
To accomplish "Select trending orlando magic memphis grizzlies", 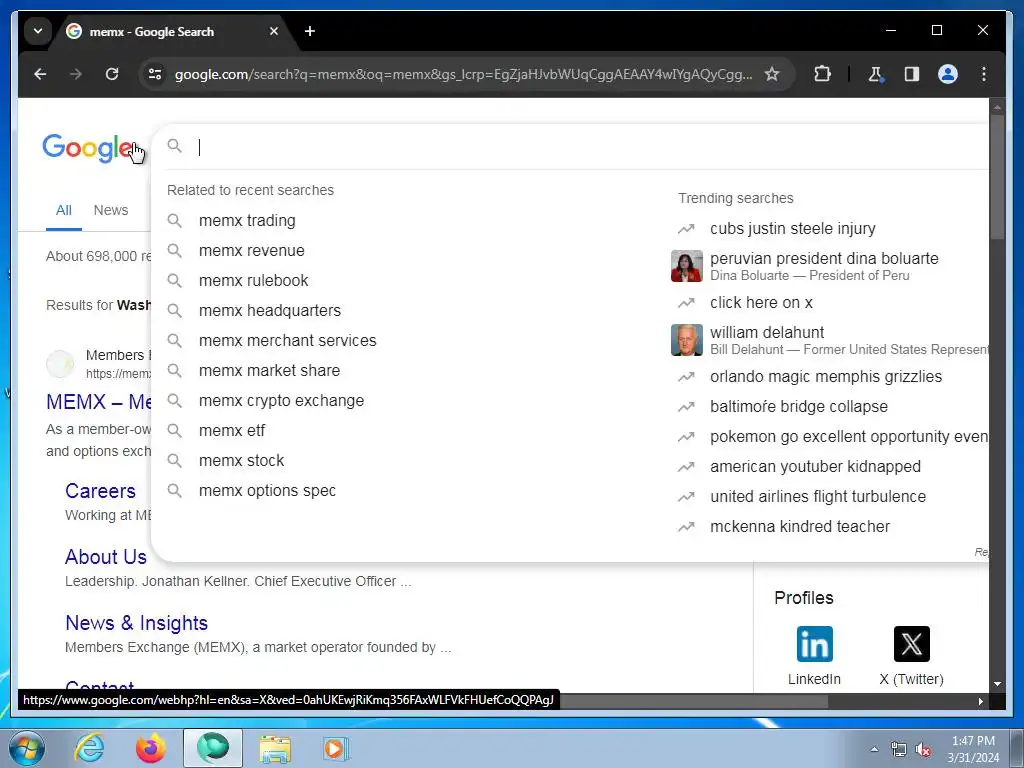I will (825, 377).
